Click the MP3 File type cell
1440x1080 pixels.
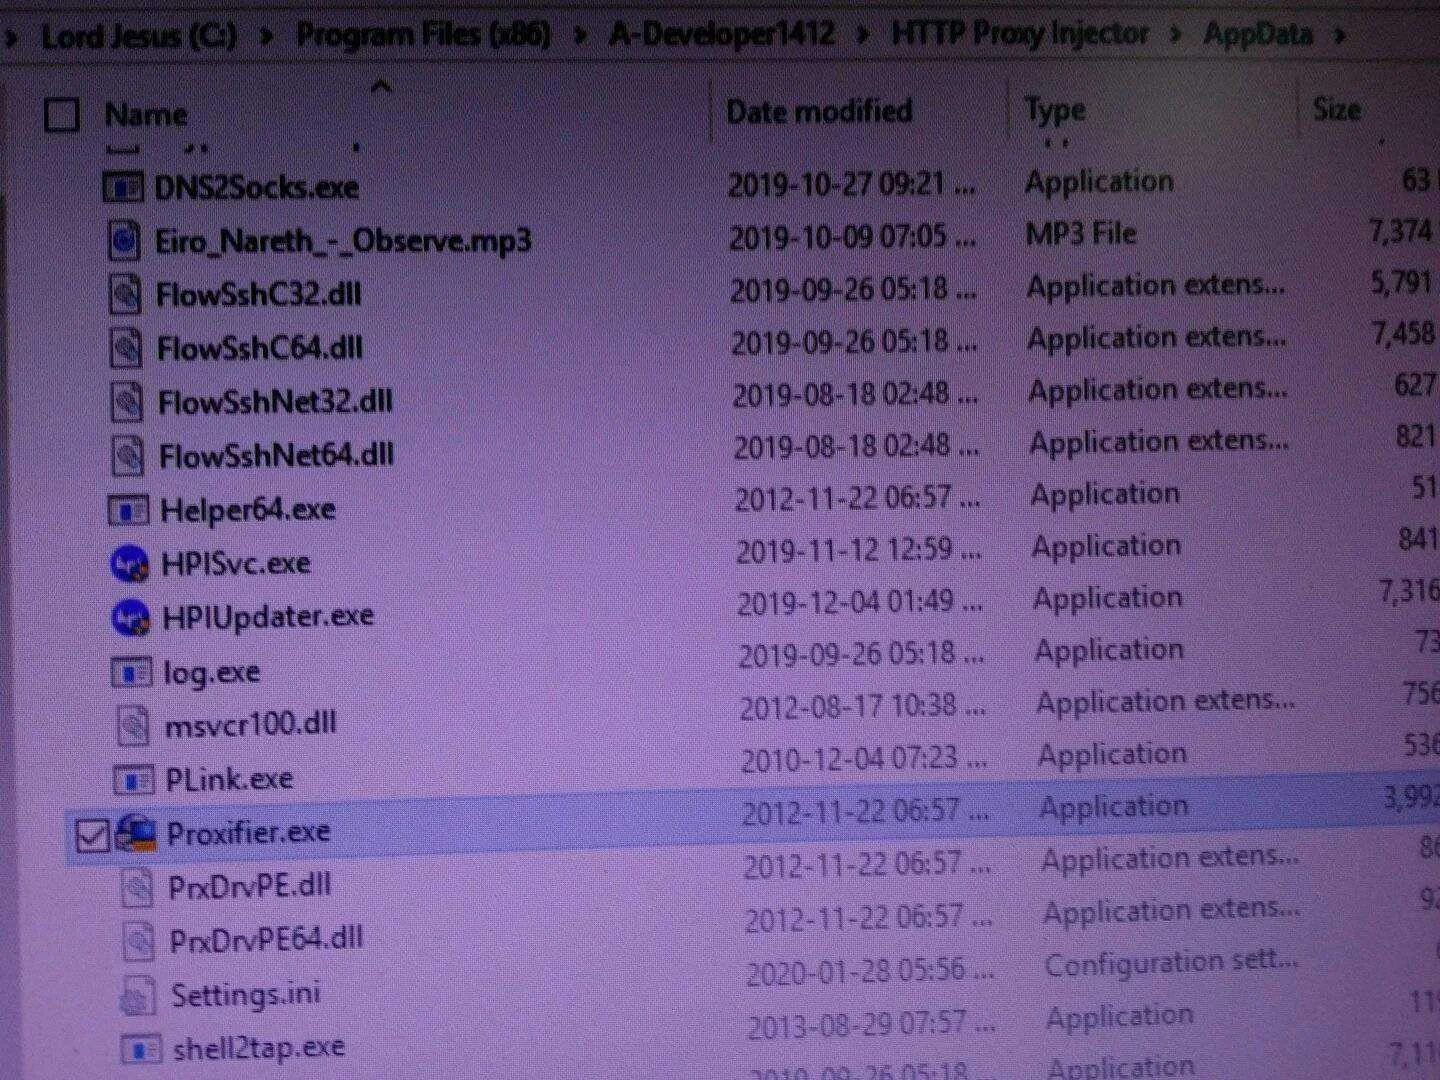[1081, 233]
